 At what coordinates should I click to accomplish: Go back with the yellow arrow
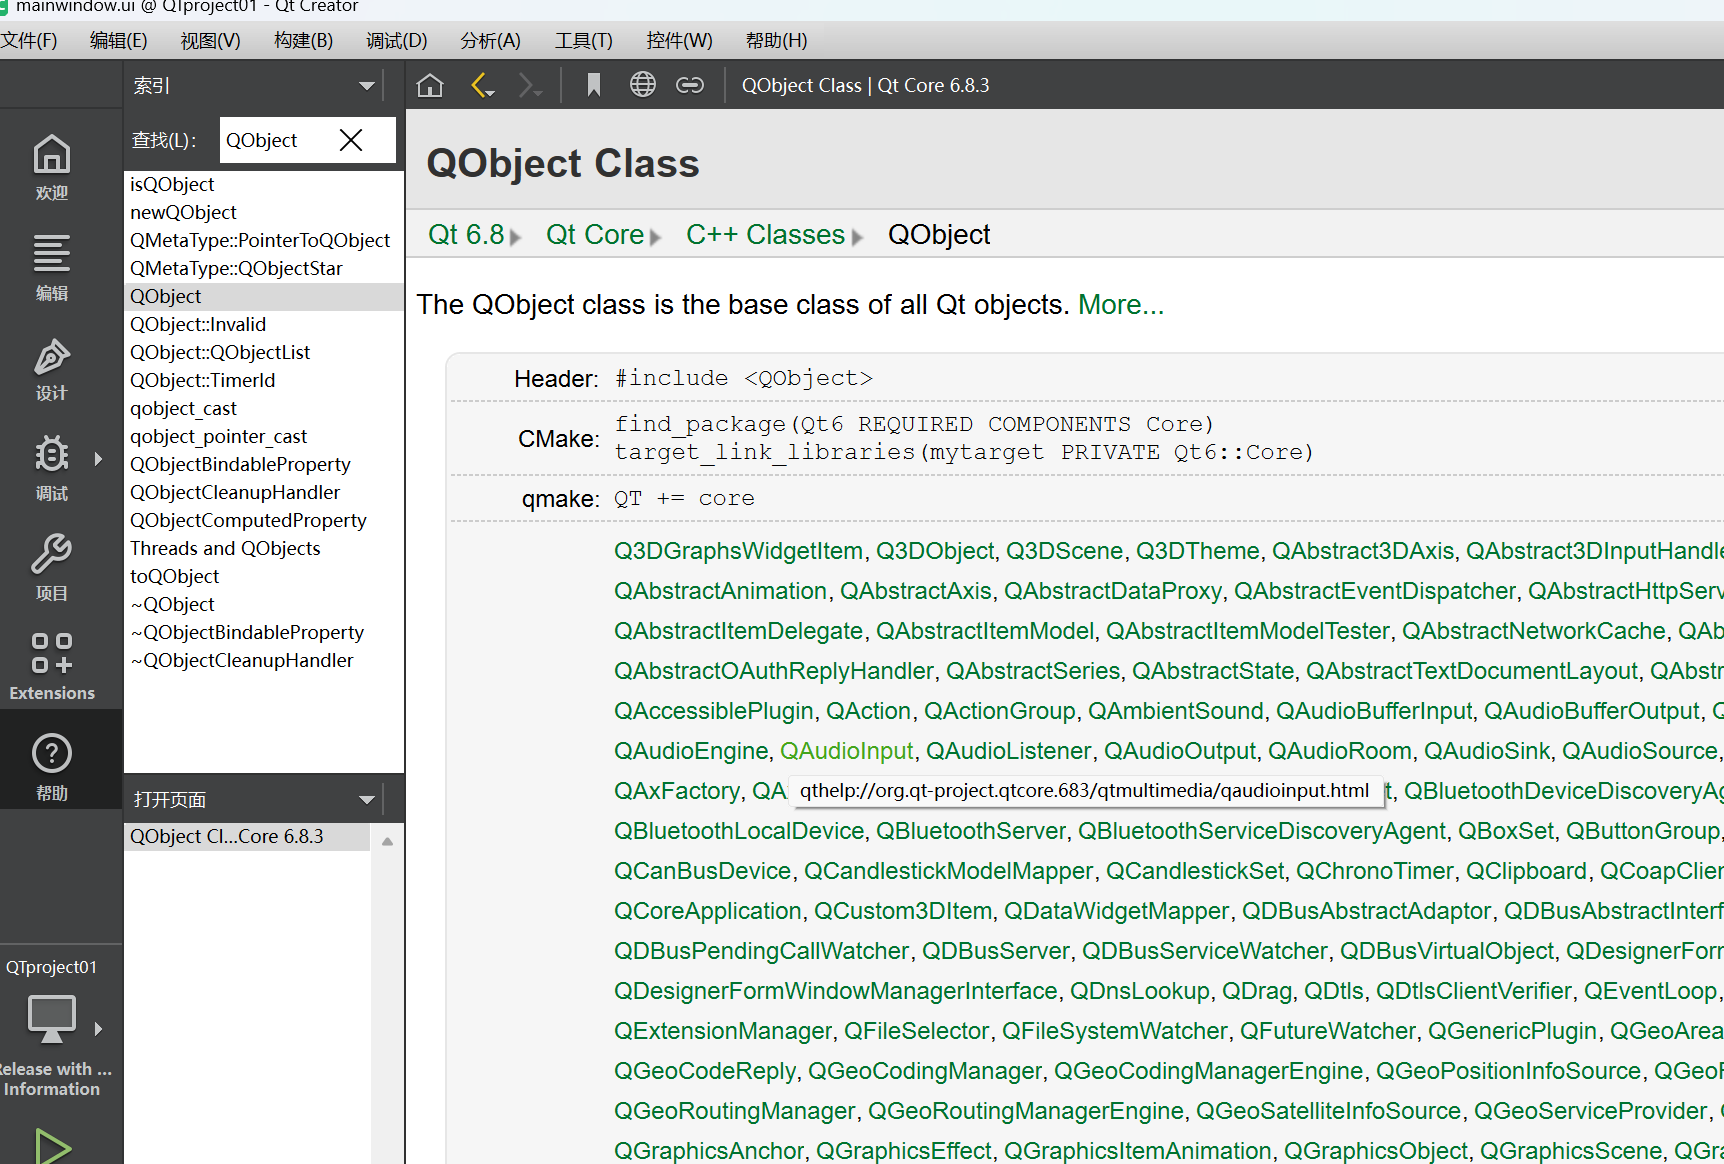pyautogui.click(x=483, y=85)
